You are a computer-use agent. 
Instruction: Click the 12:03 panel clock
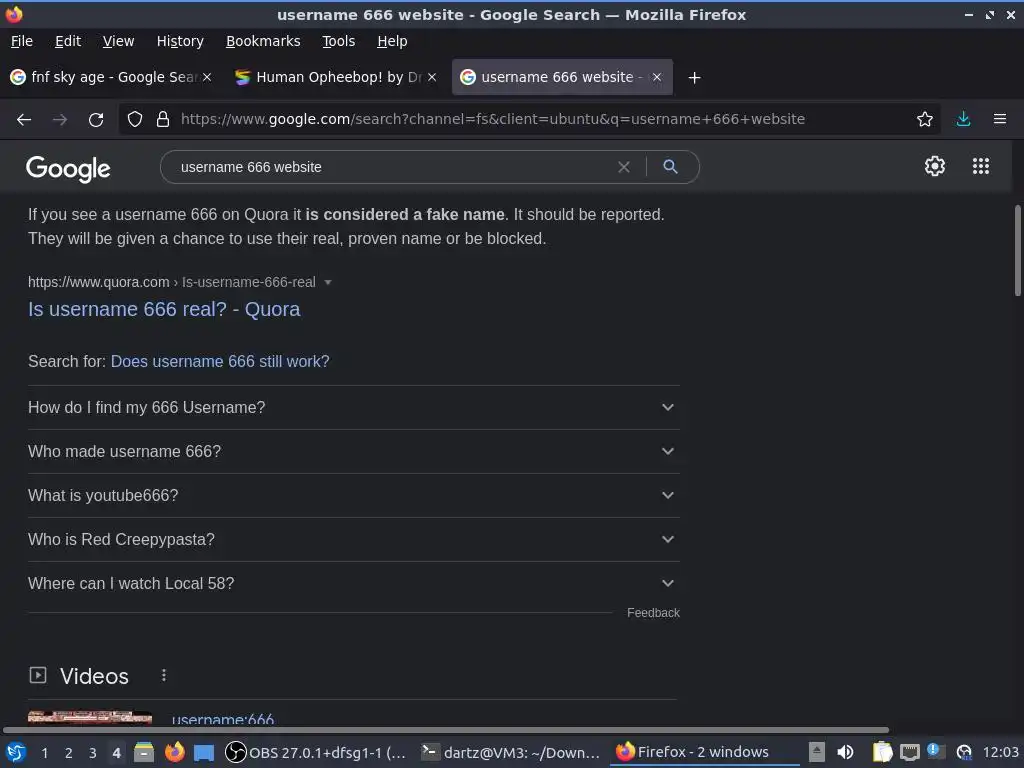coord(1000,752)
